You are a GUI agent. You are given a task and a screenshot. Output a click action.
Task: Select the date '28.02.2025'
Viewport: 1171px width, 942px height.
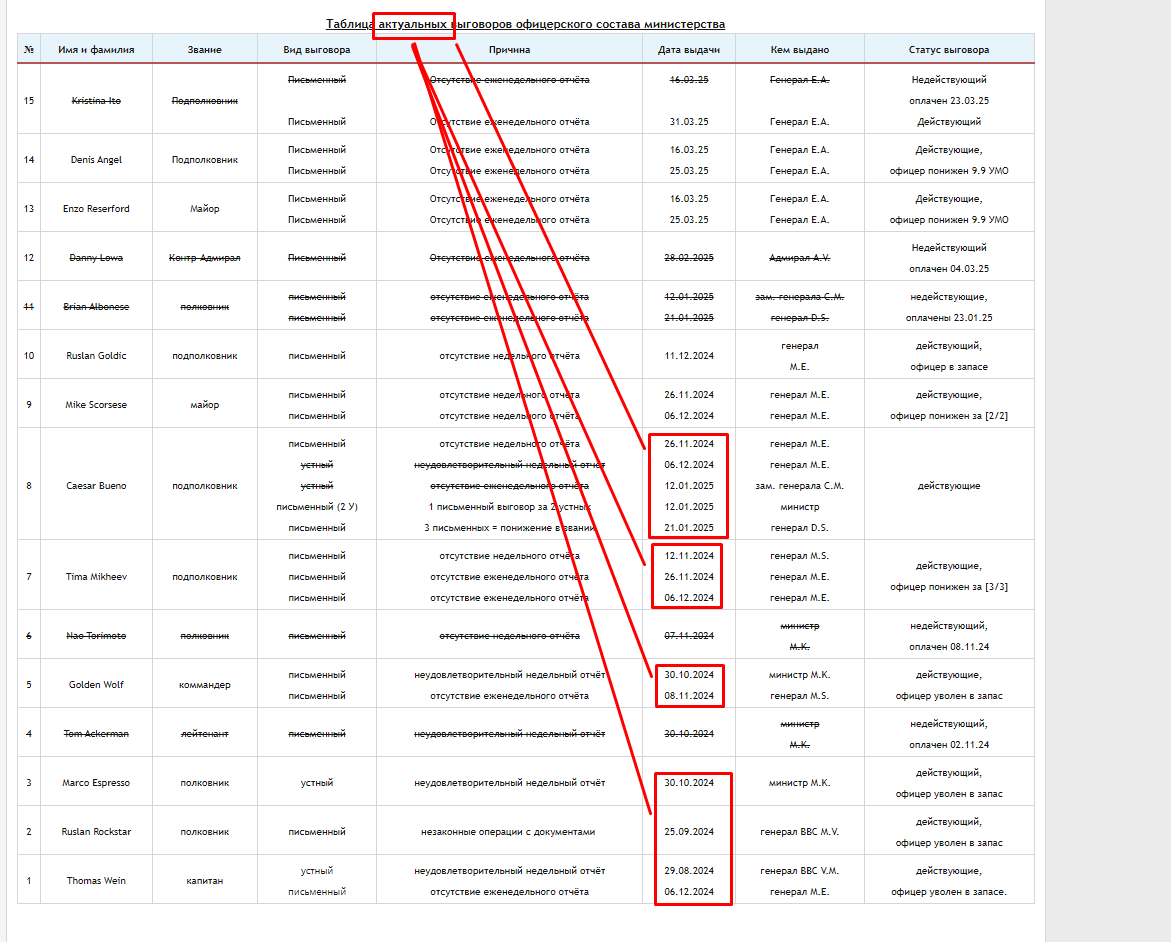[x=689, y=258]
